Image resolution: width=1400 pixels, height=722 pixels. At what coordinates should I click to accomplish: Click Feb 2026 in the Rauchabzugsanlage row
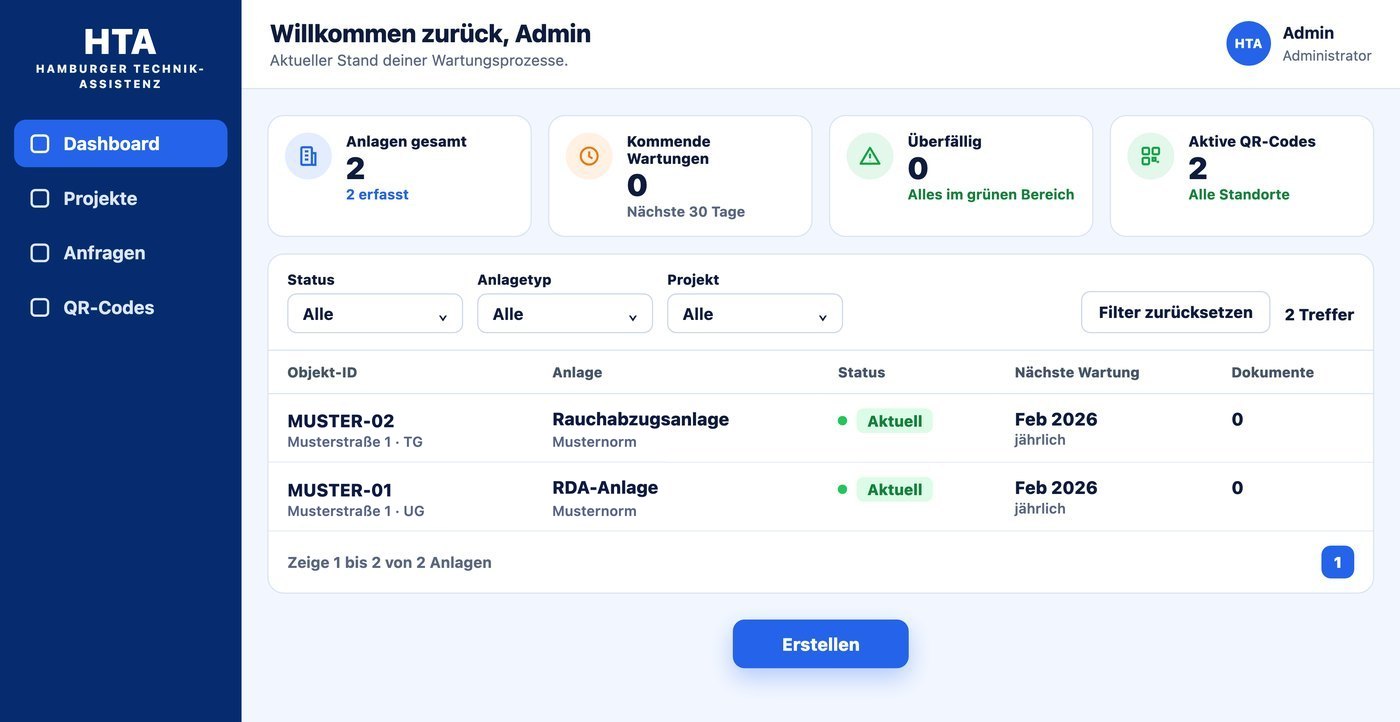(x=1056, y=419)
